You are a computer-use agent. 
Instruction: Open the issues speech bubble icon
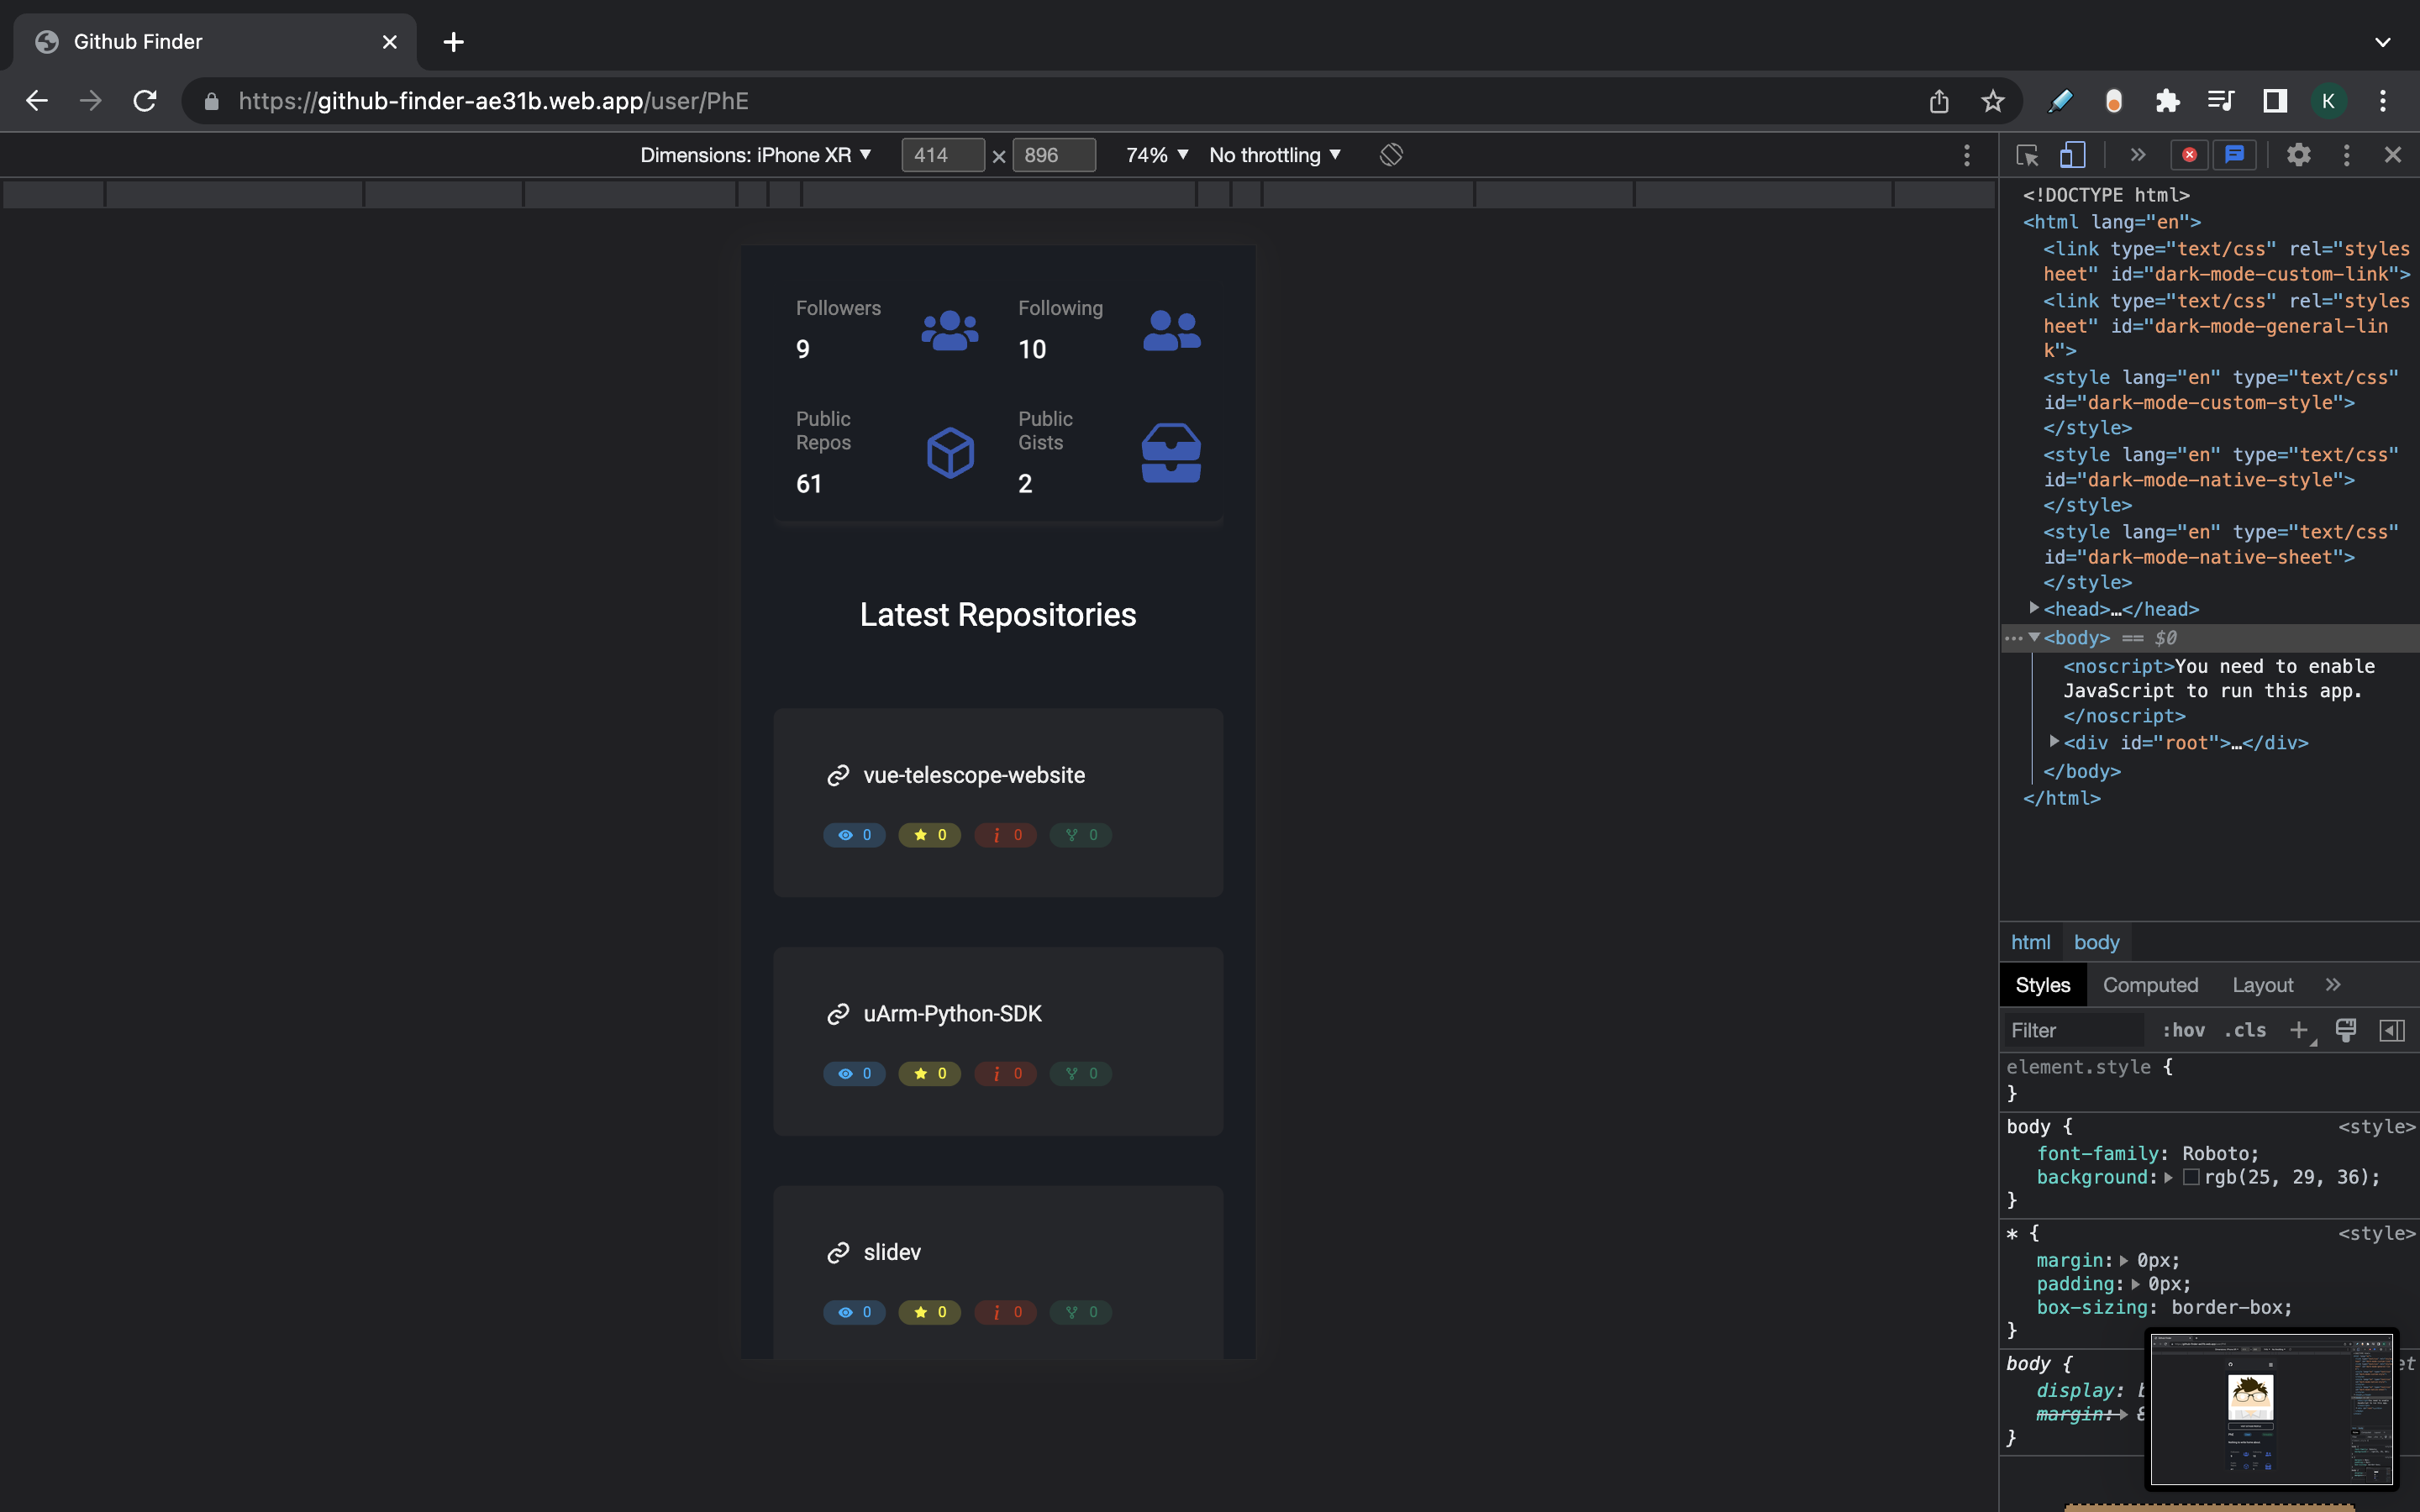pyautogui.click(x=2235, y=154)
